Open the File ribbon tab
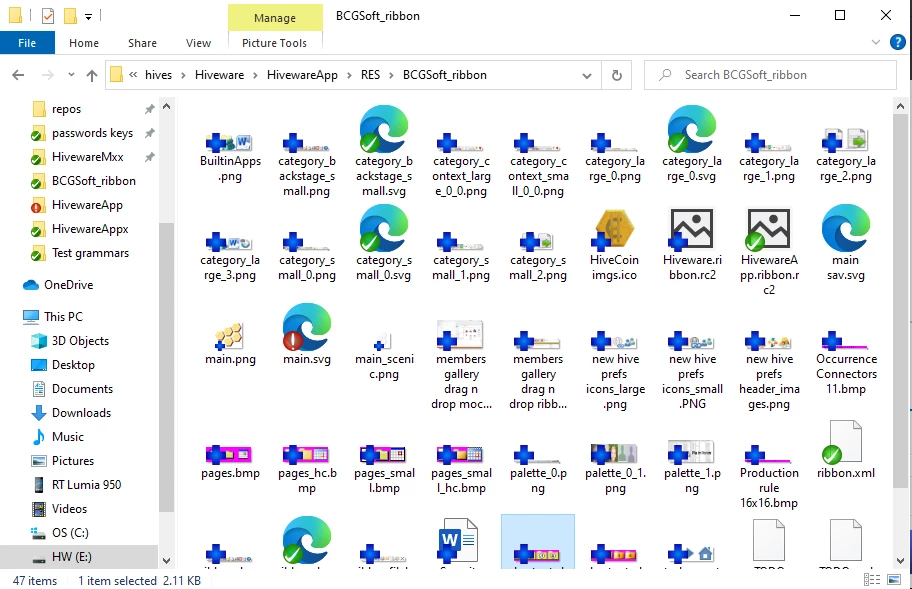The image size is (912, 589). coord(27,43)
